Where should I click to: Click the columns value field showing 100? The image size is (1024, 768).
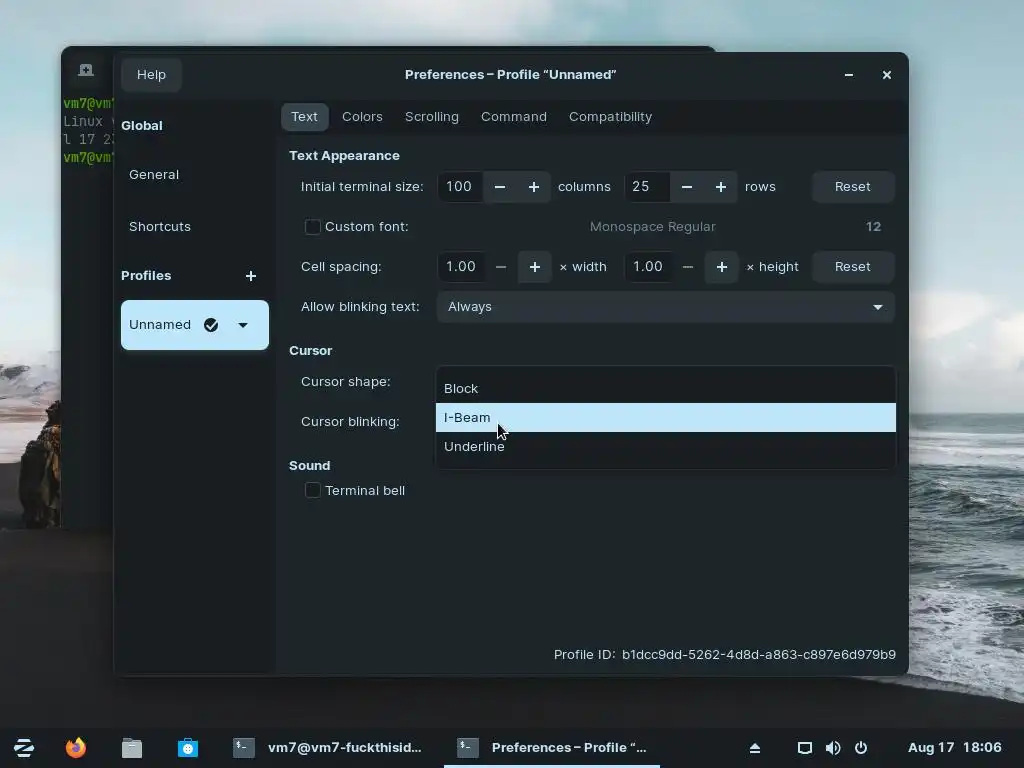[x=460, y=187]
